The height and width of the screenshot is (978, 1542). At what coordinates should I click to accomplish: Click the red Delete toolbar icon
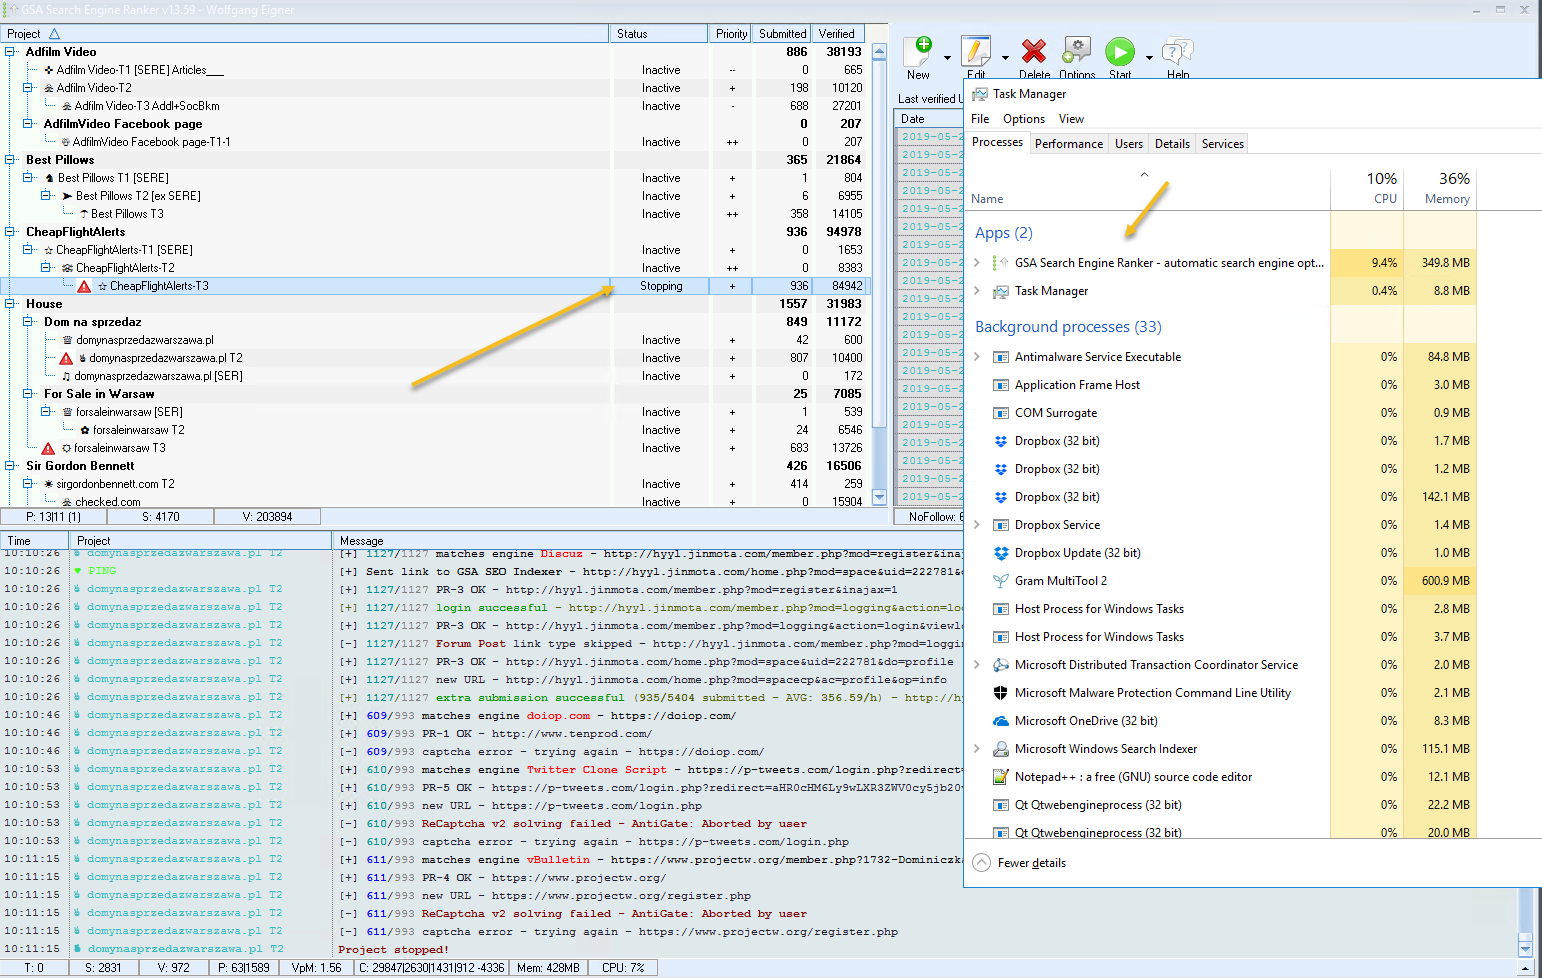point(1034,51)
